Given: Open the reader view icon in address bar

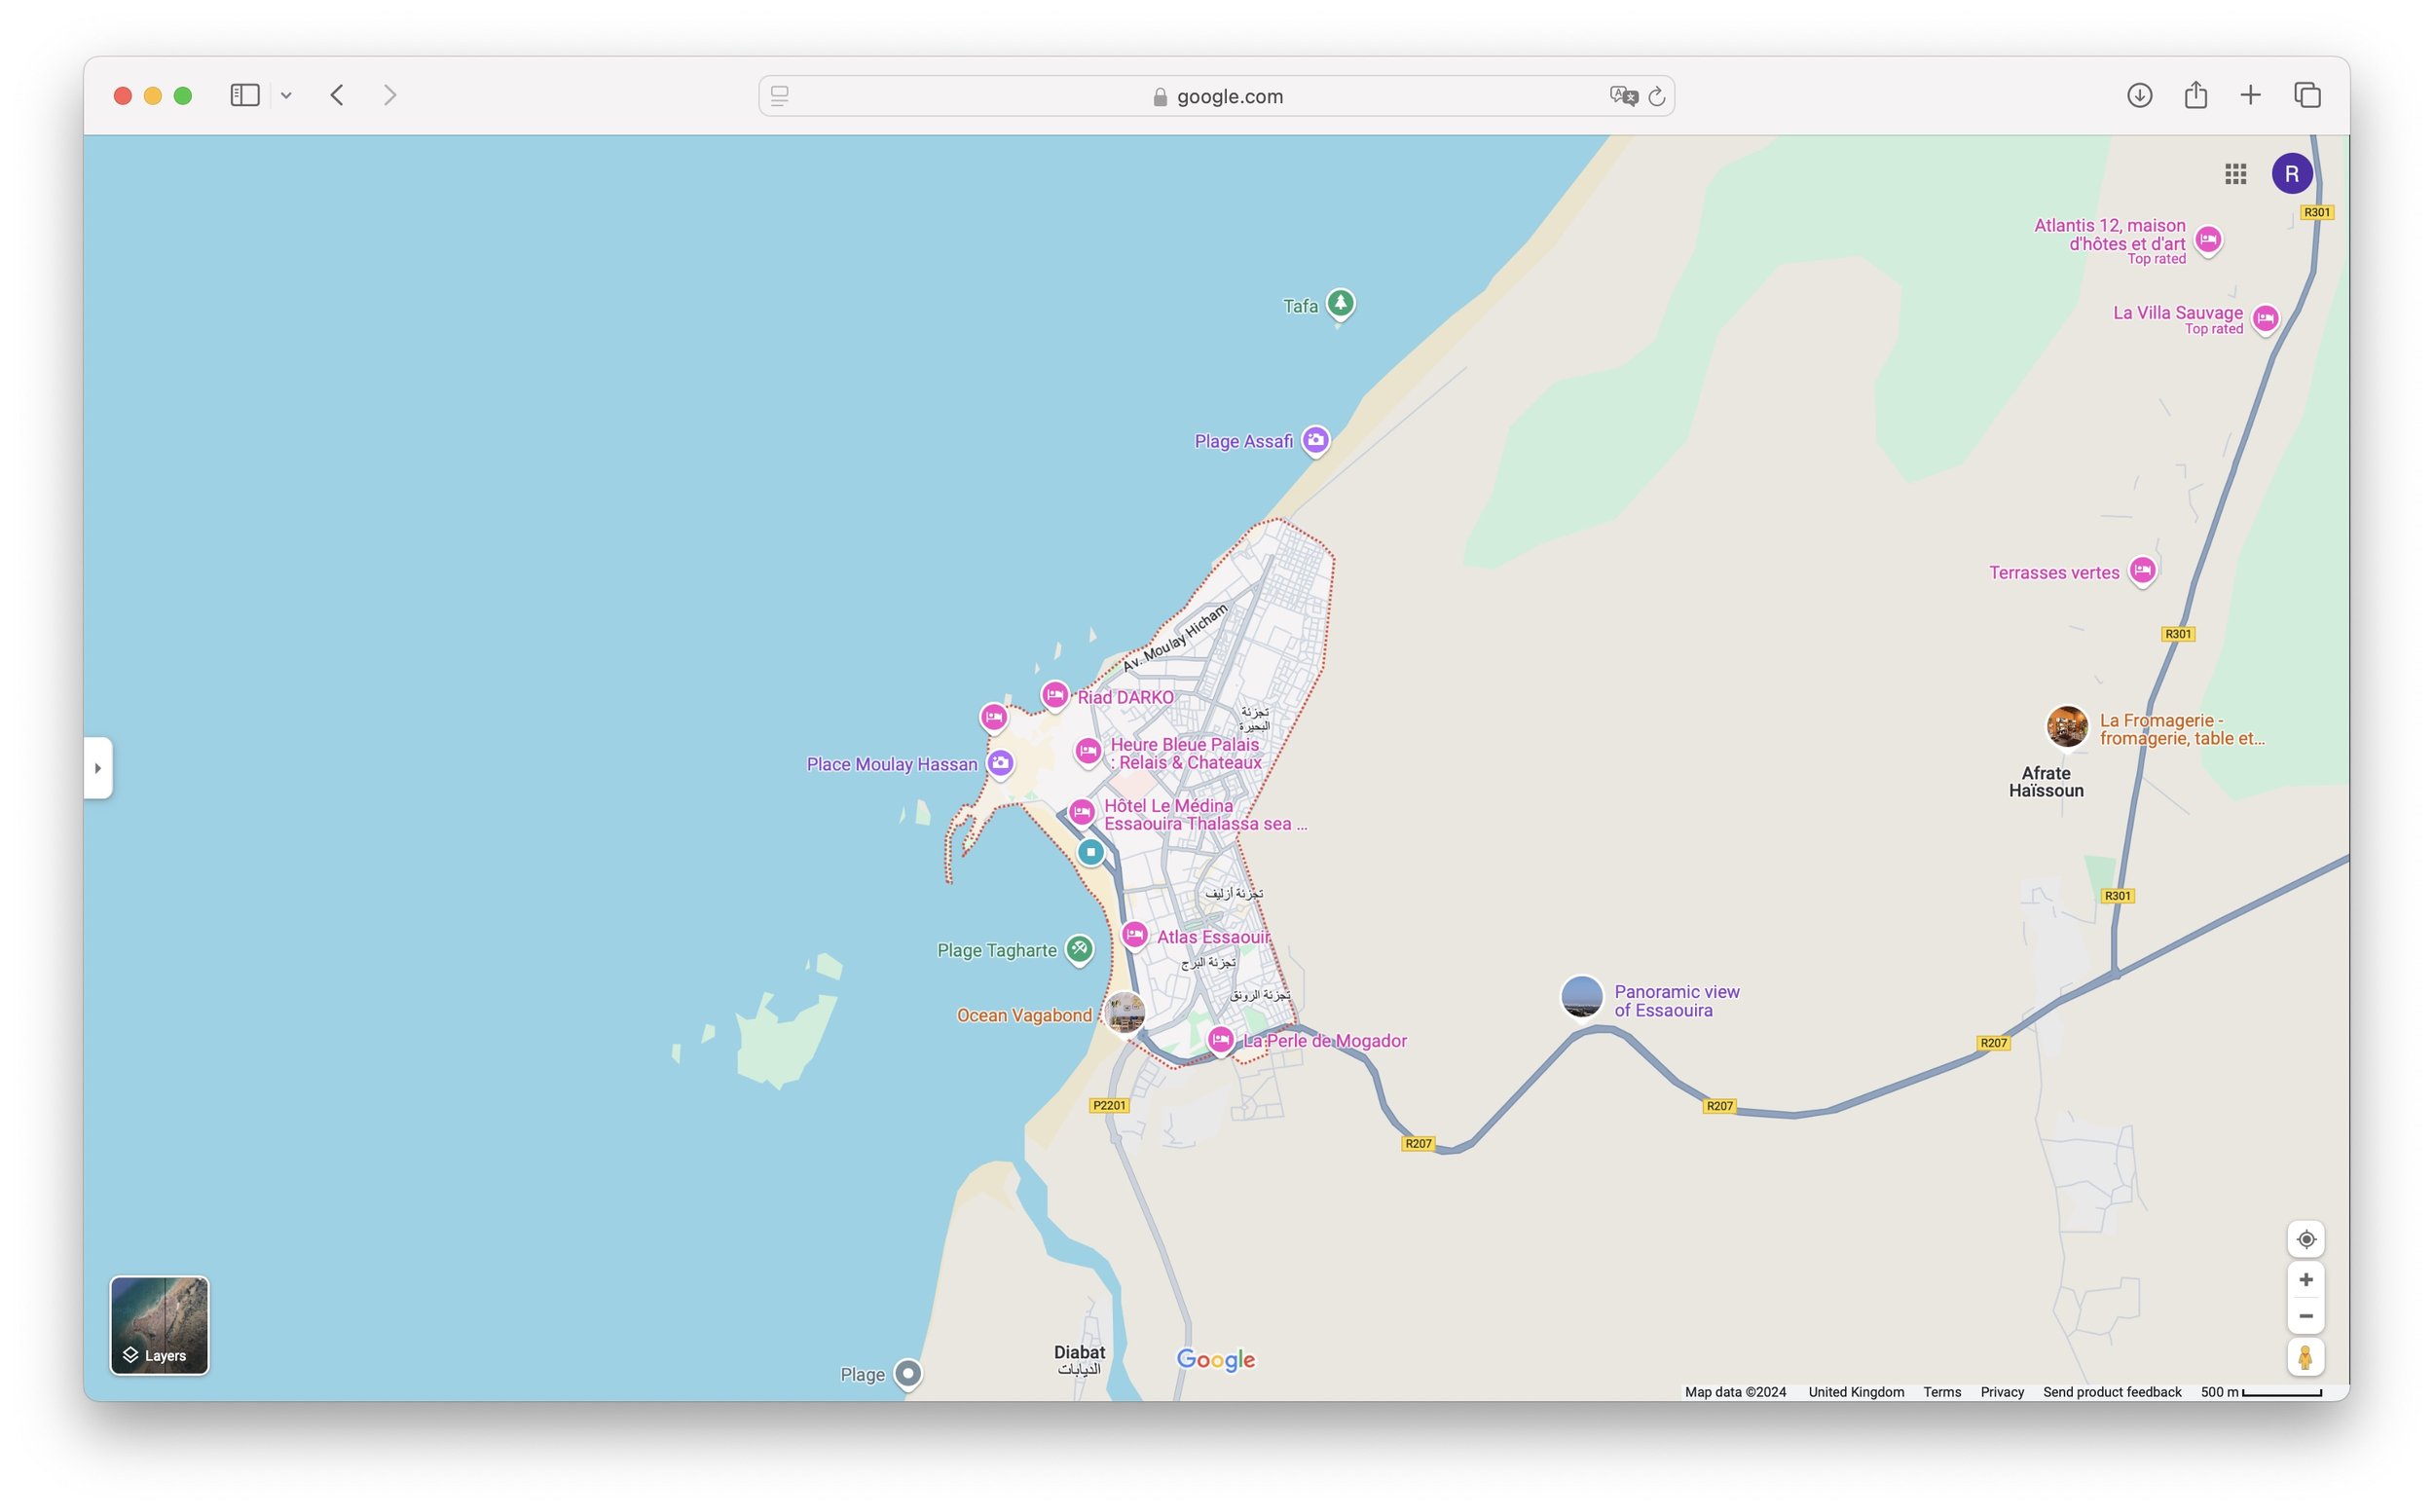Looking at the screenshot, I should coord(779,96).
